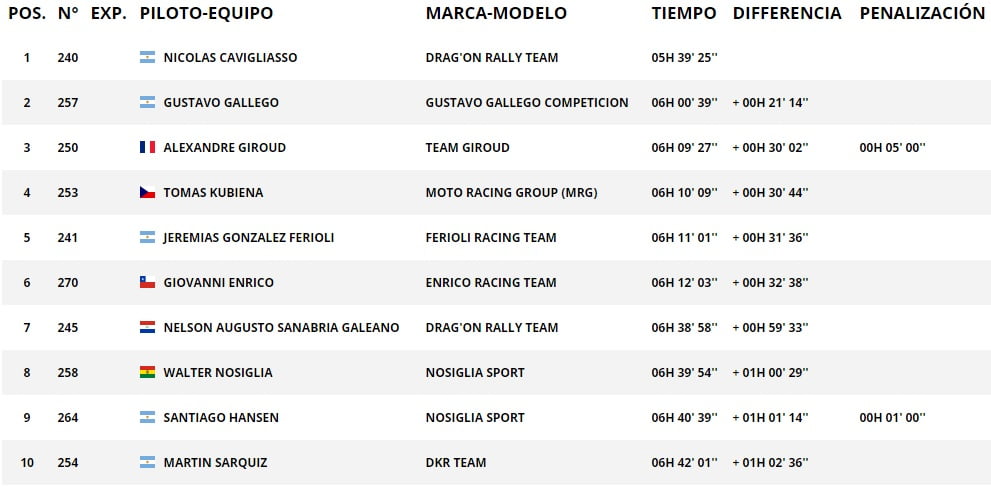Click the Paraguay flag beside Nelson Augusto Sanabria
The height and width of the screenshot is (487, 991).
click(x=147, y=327)
